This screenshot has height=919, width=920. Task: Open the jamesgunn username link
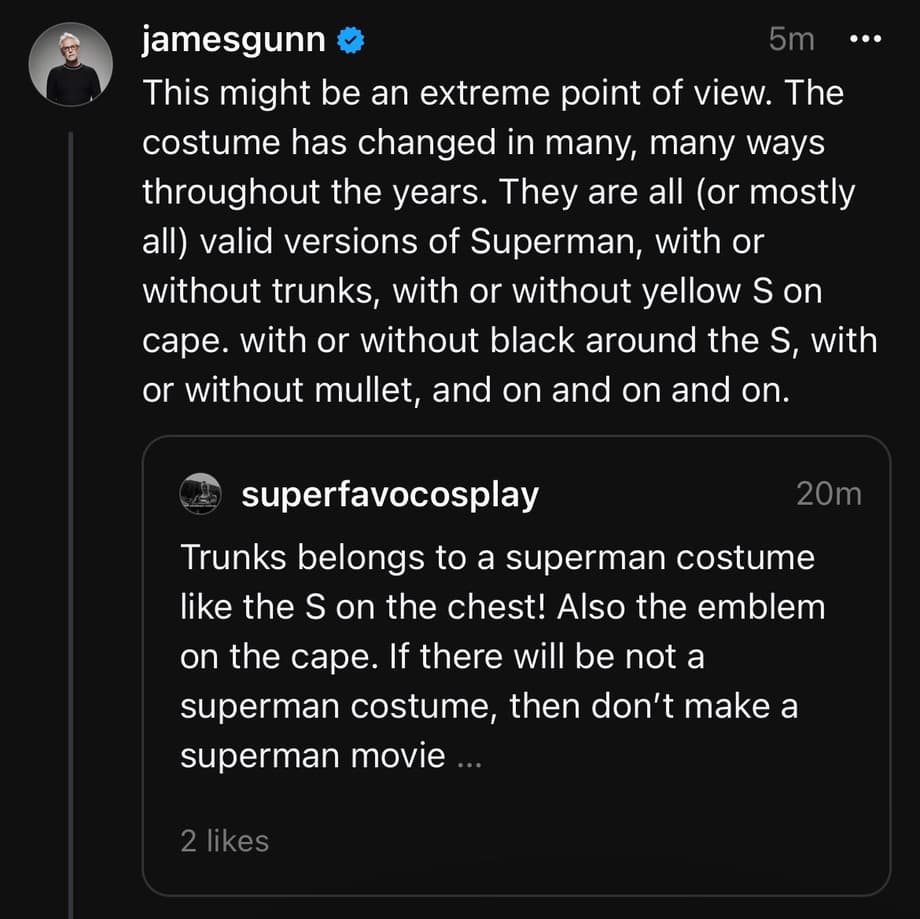(x=233, y=40)
